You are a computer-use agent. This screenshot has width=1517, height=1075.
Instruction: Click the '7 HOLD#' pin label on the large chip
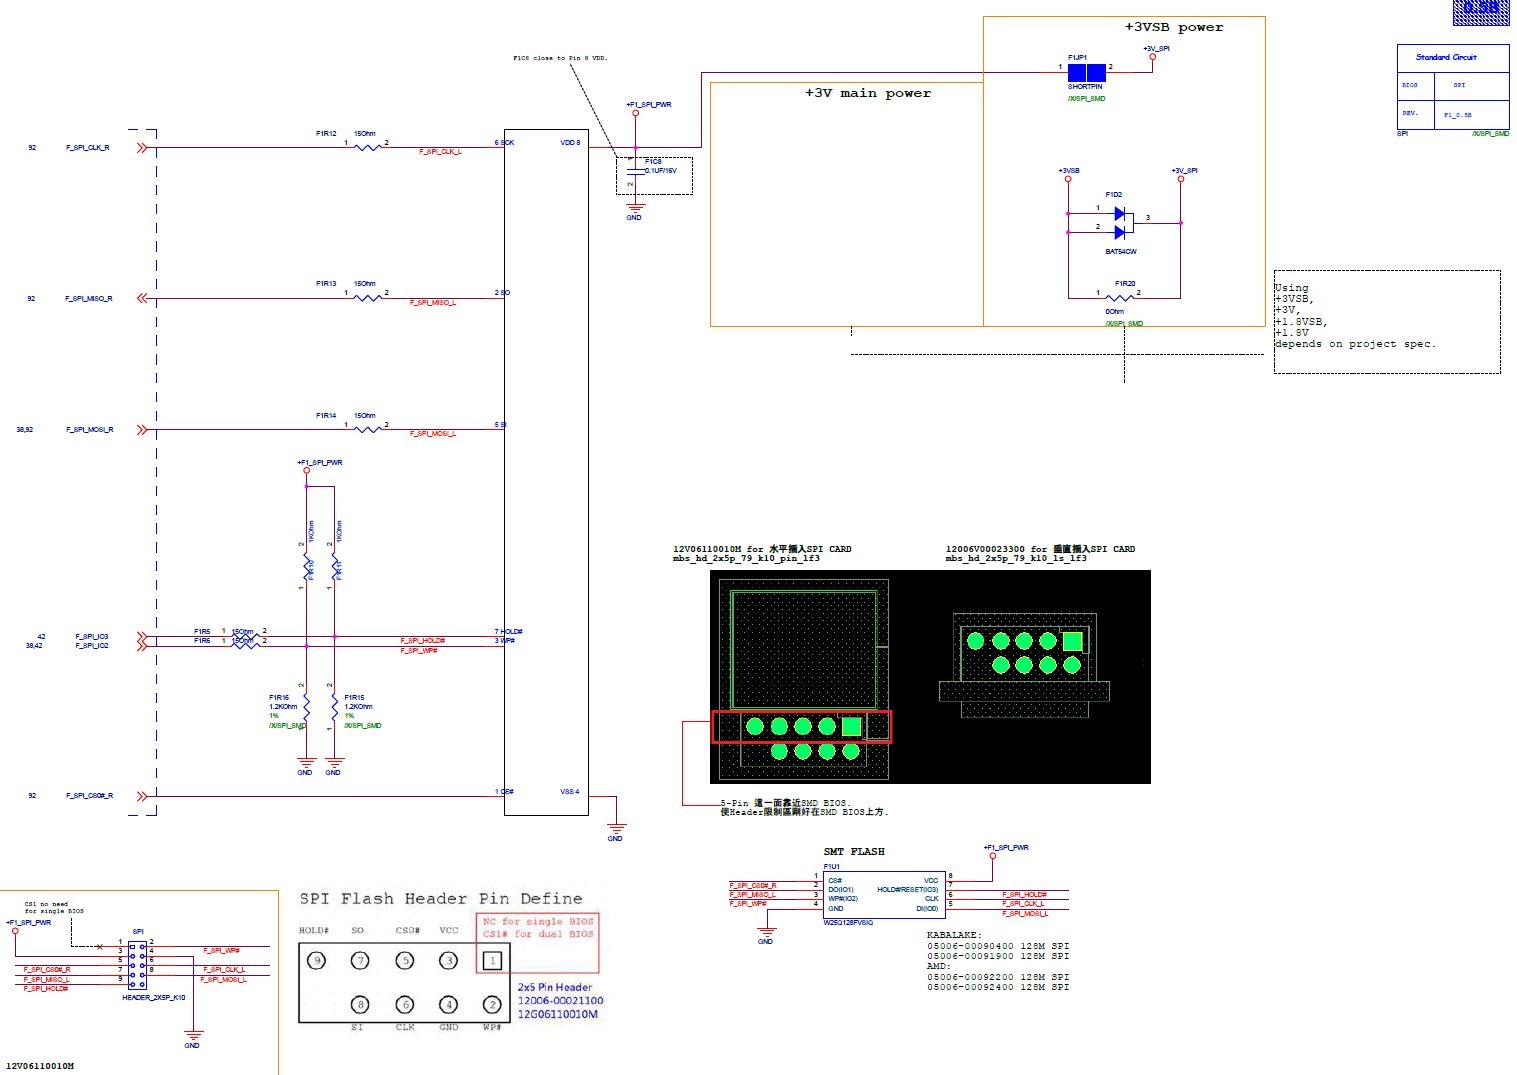pyautogui.click(x=509, y=632)
